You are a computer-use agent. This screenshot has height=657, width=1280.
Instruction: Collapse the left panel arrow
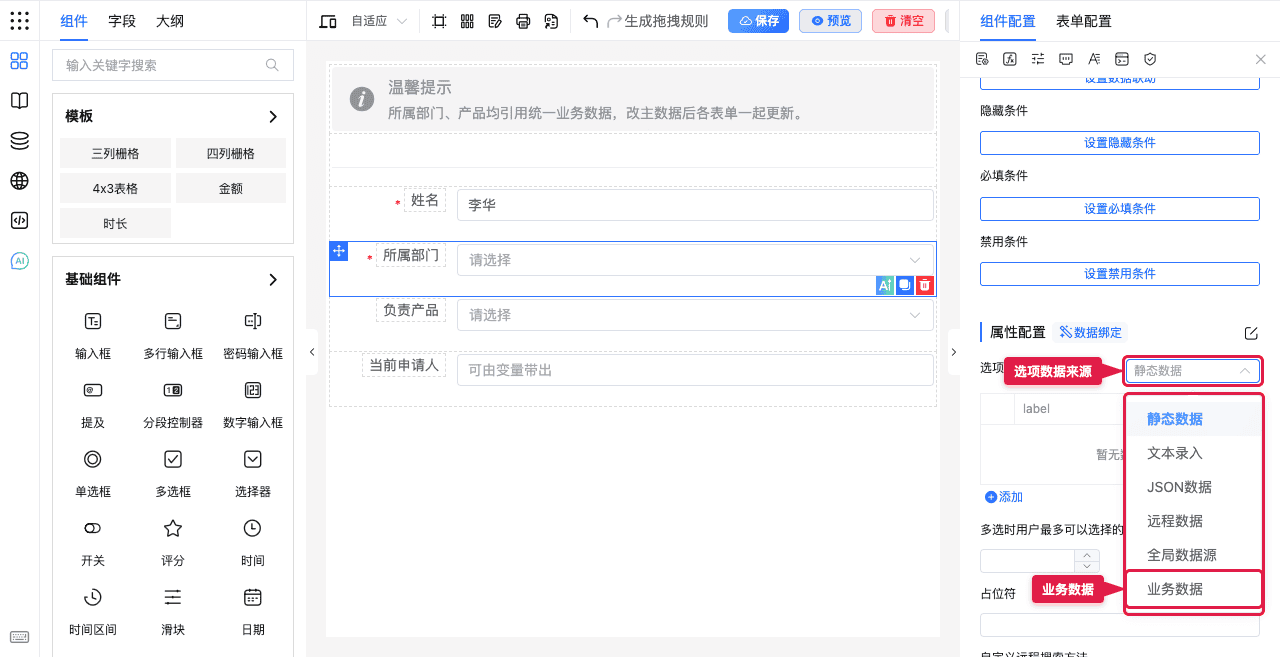click(312, 352)
